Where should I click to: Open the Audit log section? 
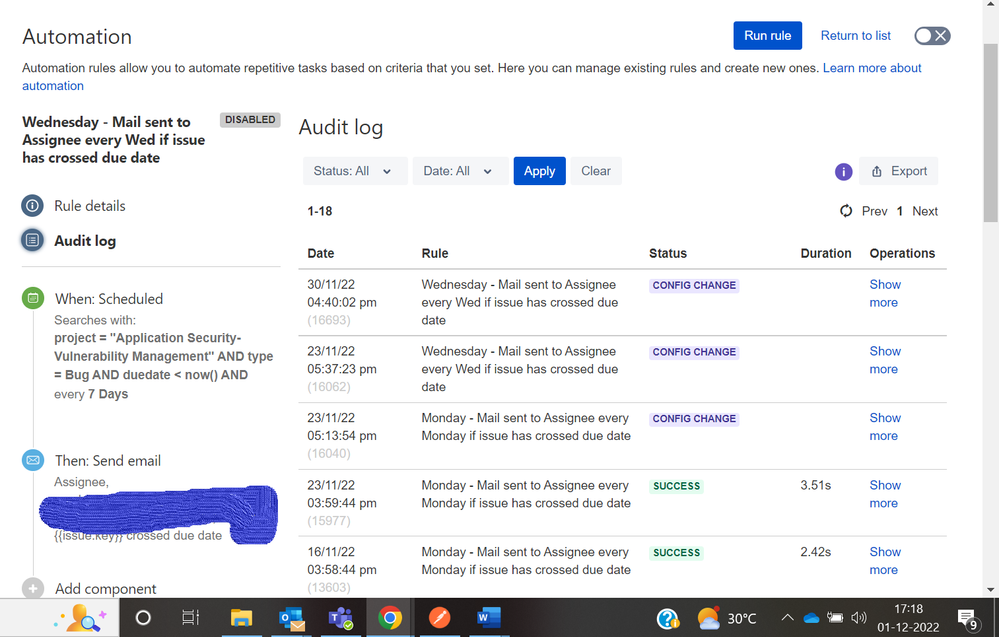(85, 241)
